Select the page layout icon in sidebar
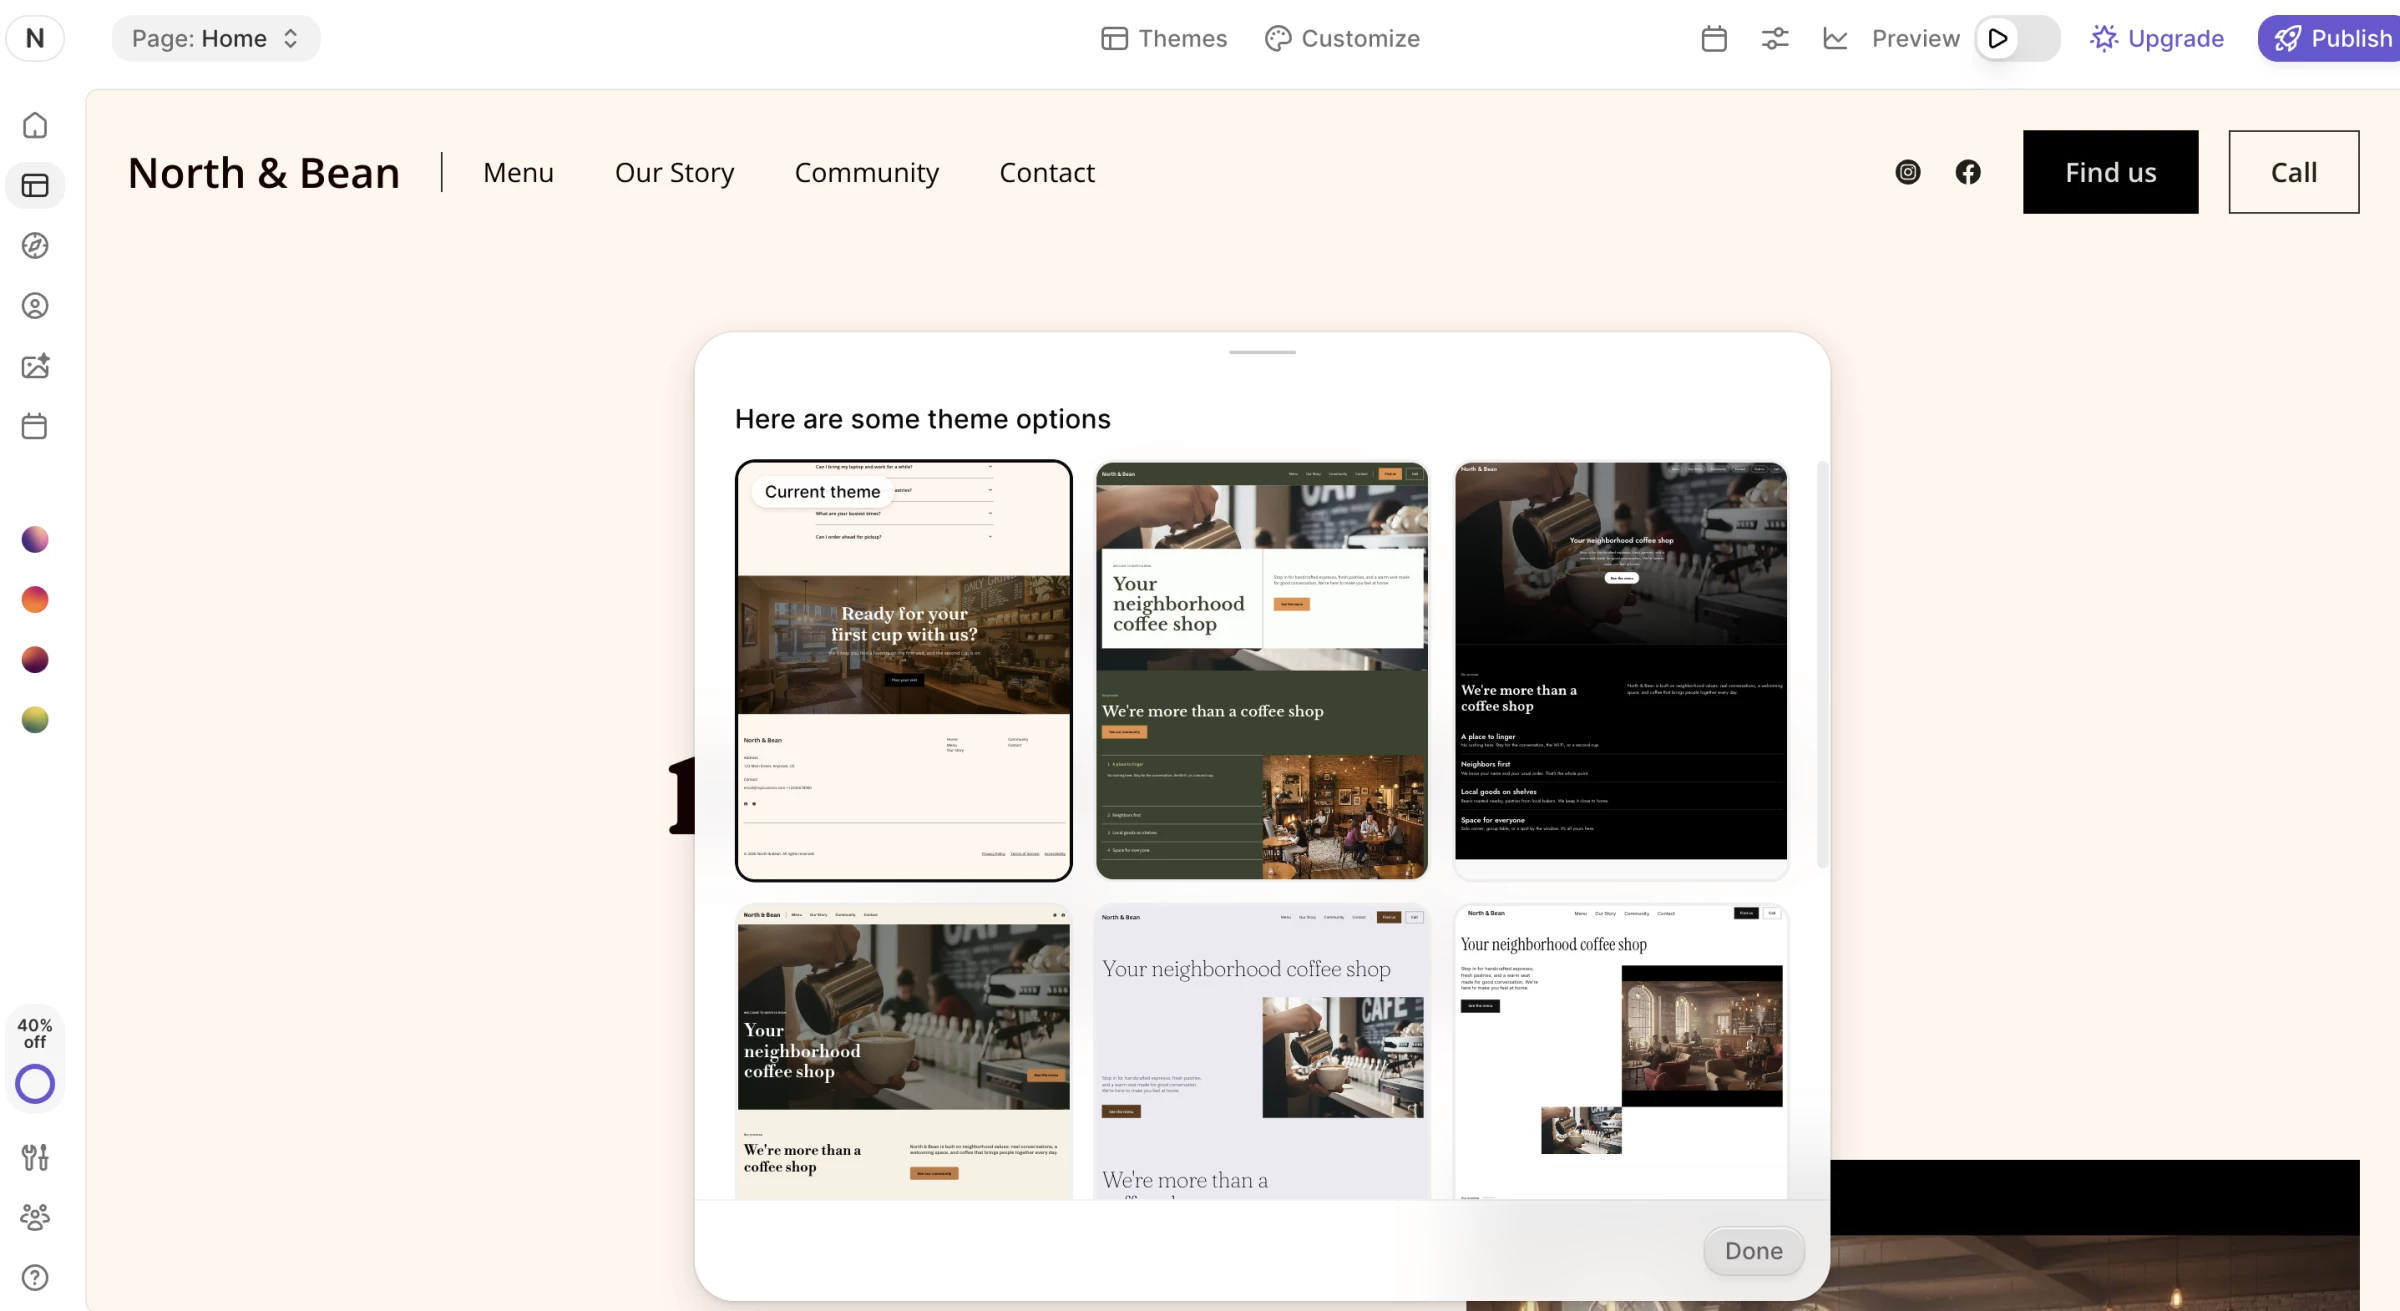This screenshot has width=2400, height=1311. coord(35,185)
